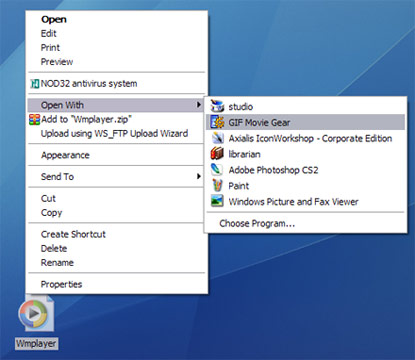Expand the Open With submenu arrow
This screenshot has width=415, height=360.
click(199, 105)
